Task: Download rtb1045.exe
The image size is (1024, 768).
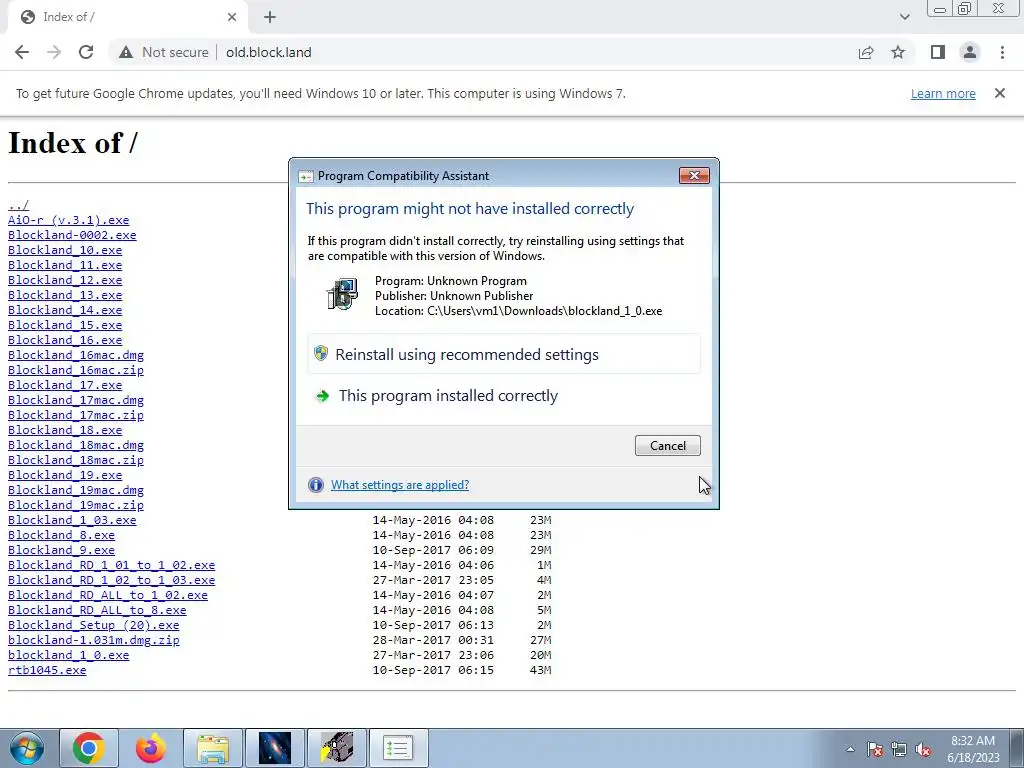Action: [x=47, y=671]
